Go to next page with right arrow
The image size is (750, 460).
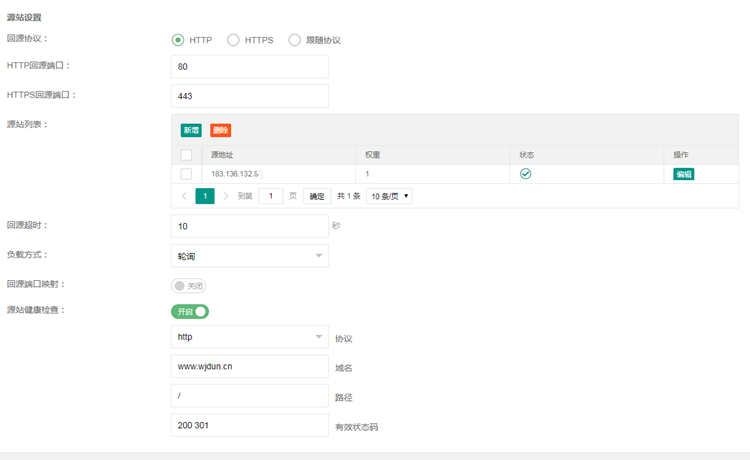coord(226,197)
